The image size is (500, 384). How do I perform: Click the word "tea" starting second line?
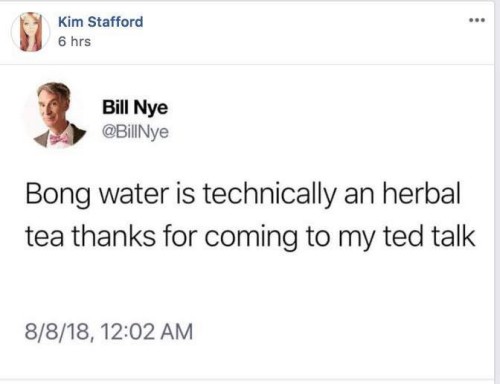click(44, 237)
